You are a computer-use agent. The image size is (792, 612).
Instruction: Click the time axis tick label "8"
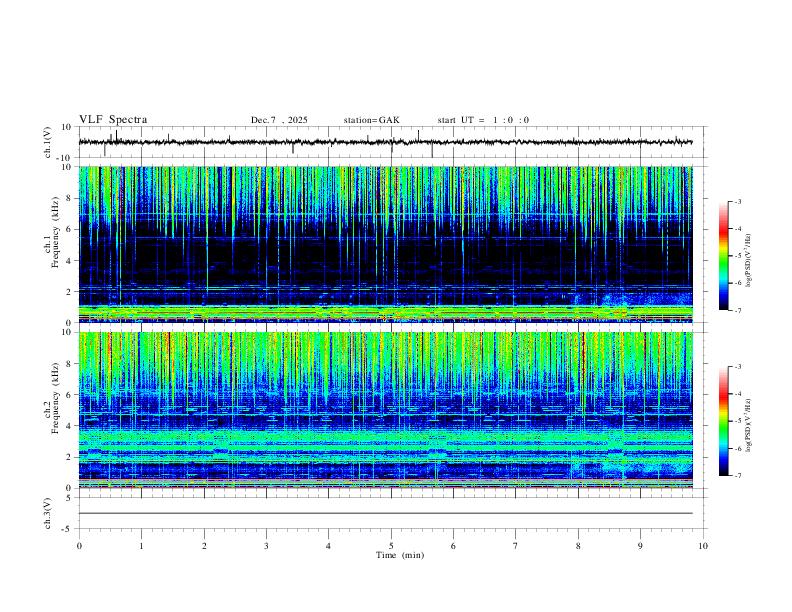click(578, 546)
